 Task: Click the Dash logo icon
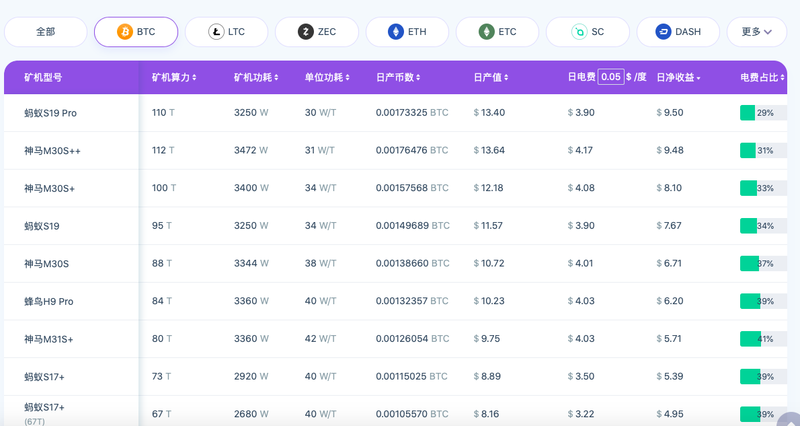(663, 32)
